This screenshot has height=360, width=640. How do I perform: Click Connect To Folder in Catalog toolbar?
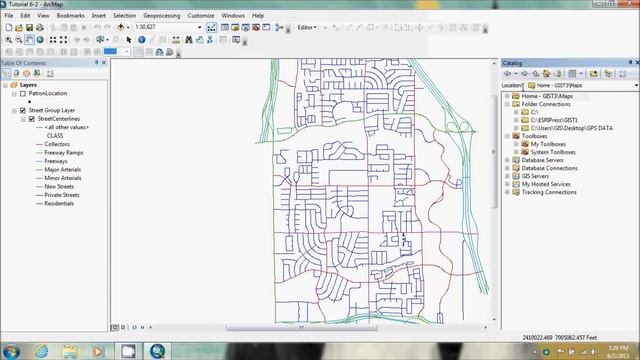pos(593,73)
